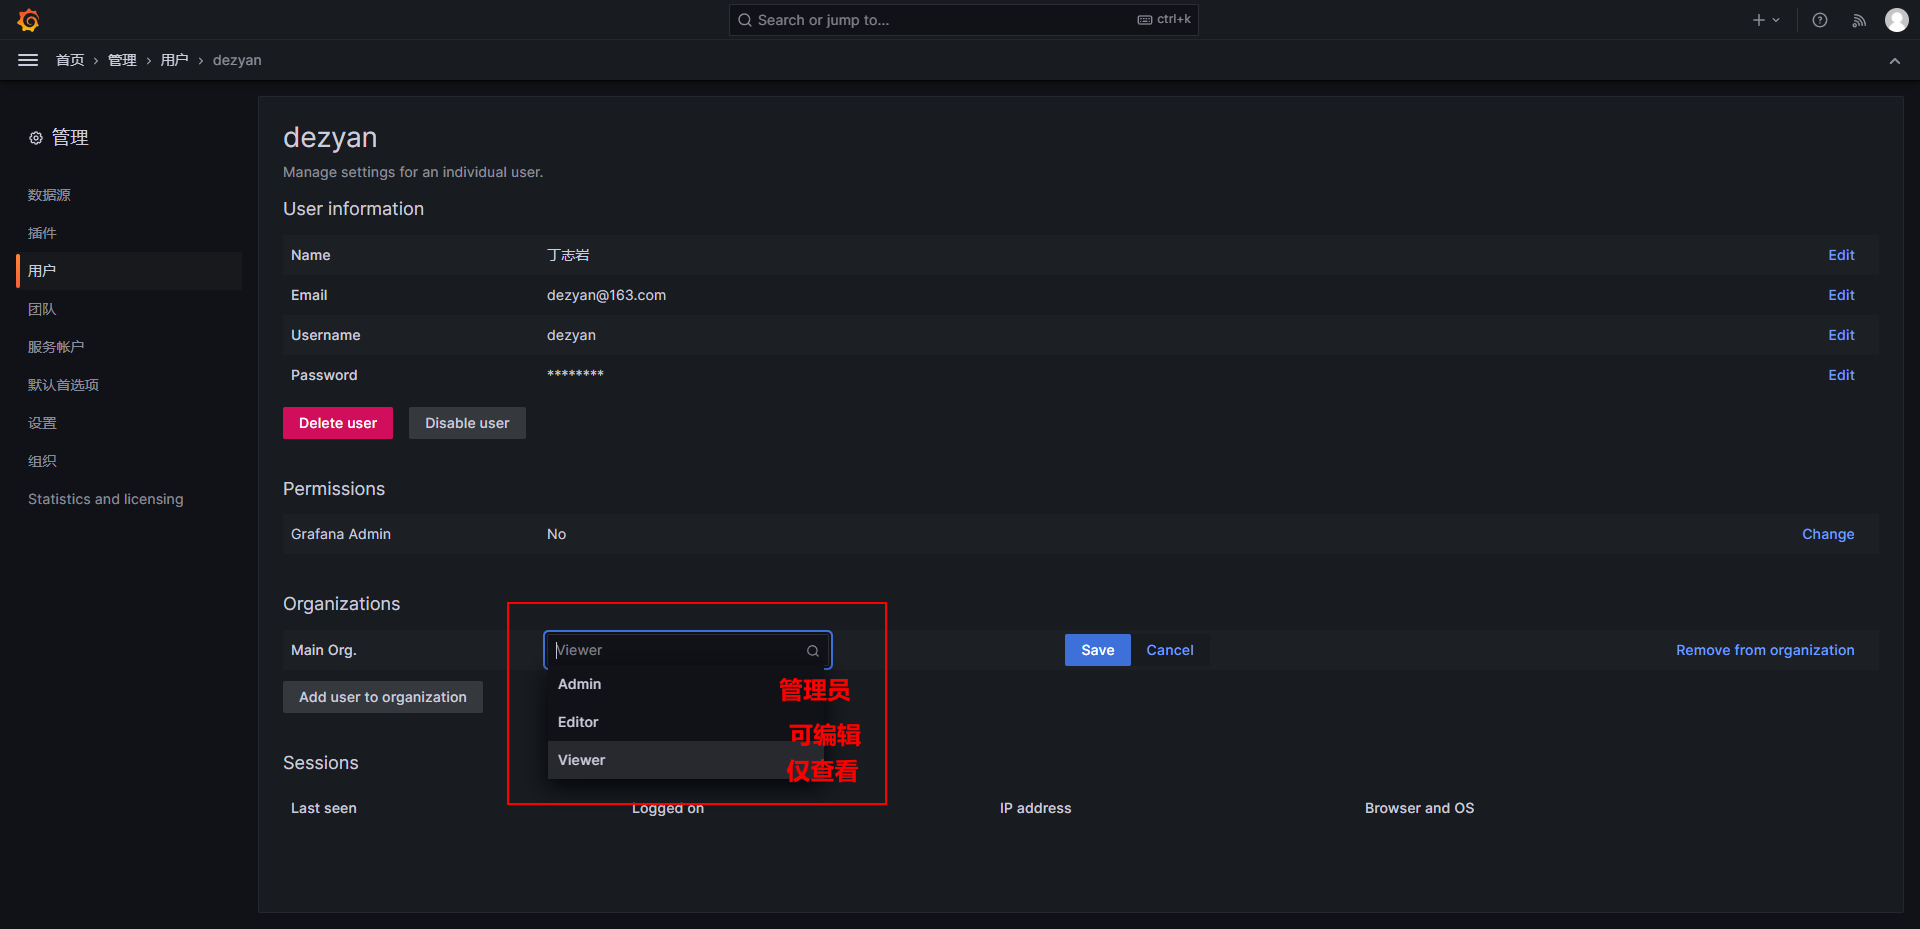Click the Delete user button

click(338, 423)
